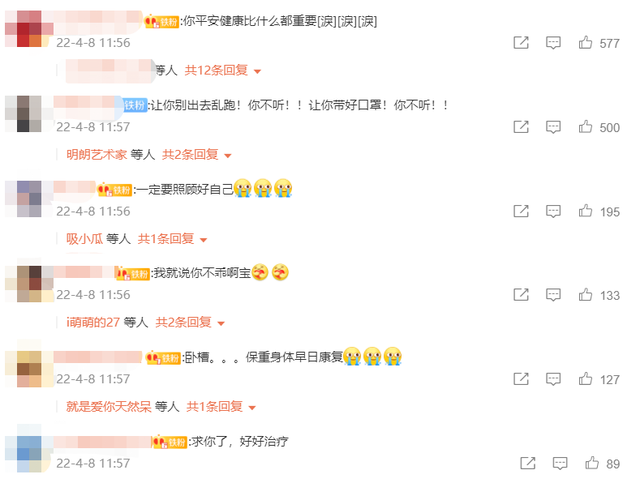
Task: Reply to the comment with 195 likes
Action: [x=553, y=211]
